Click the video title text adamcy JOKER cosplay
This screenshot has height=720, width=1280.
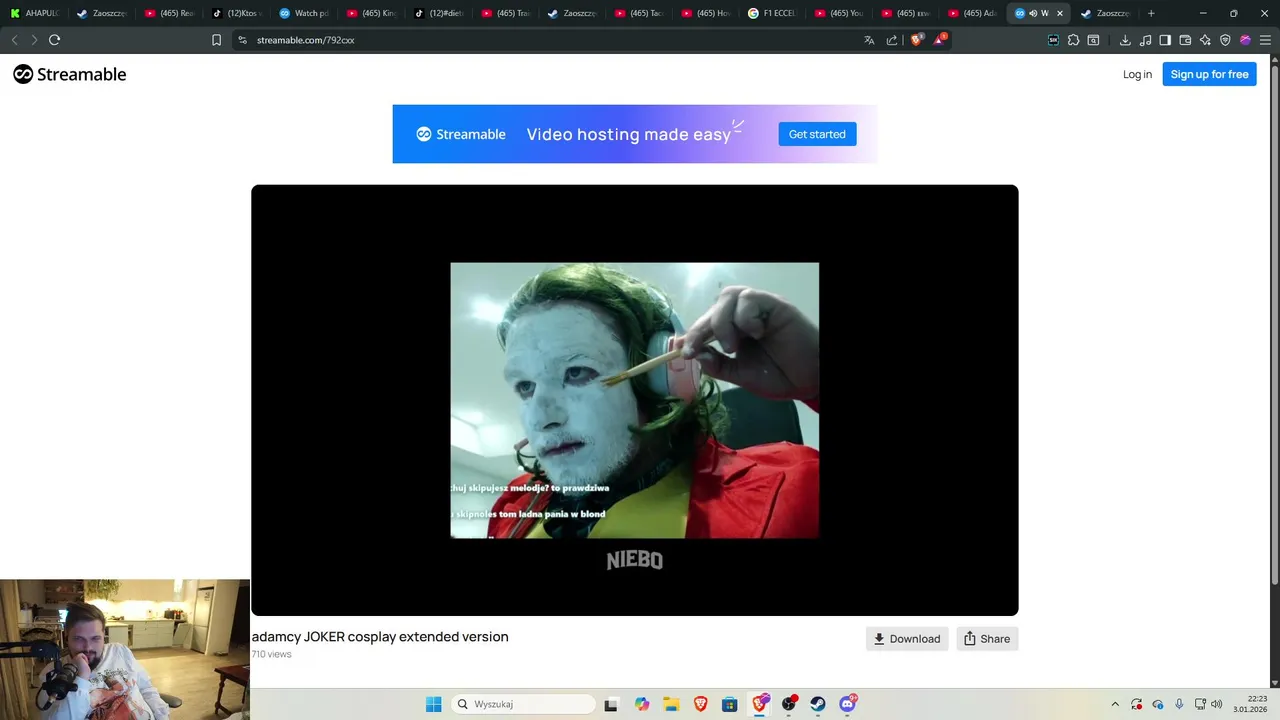[380, 637]
